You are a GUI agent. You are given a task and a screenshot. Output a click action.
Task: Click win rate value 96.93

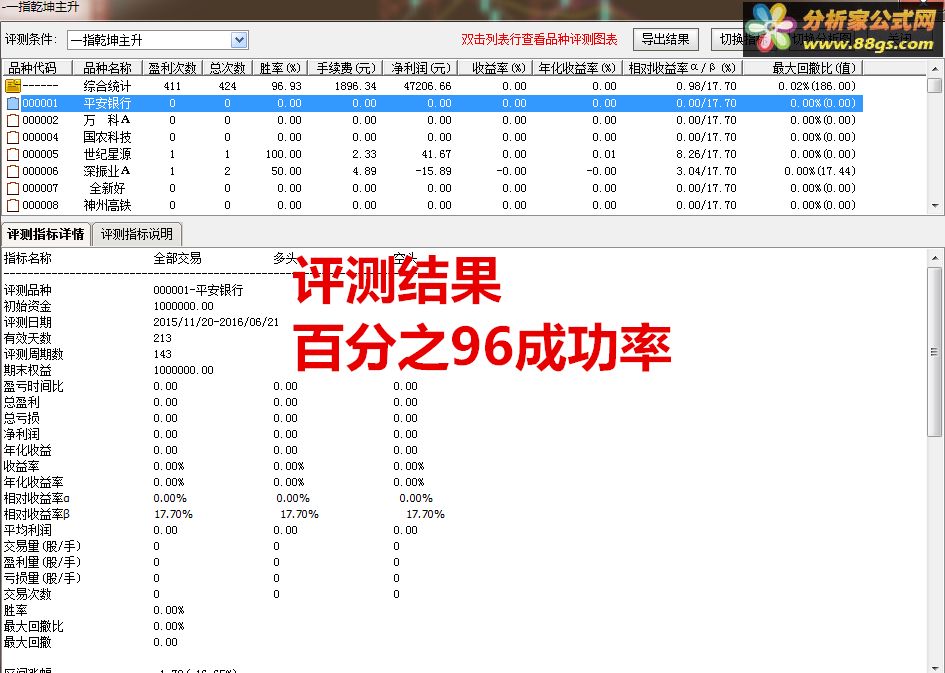(286, 86)
